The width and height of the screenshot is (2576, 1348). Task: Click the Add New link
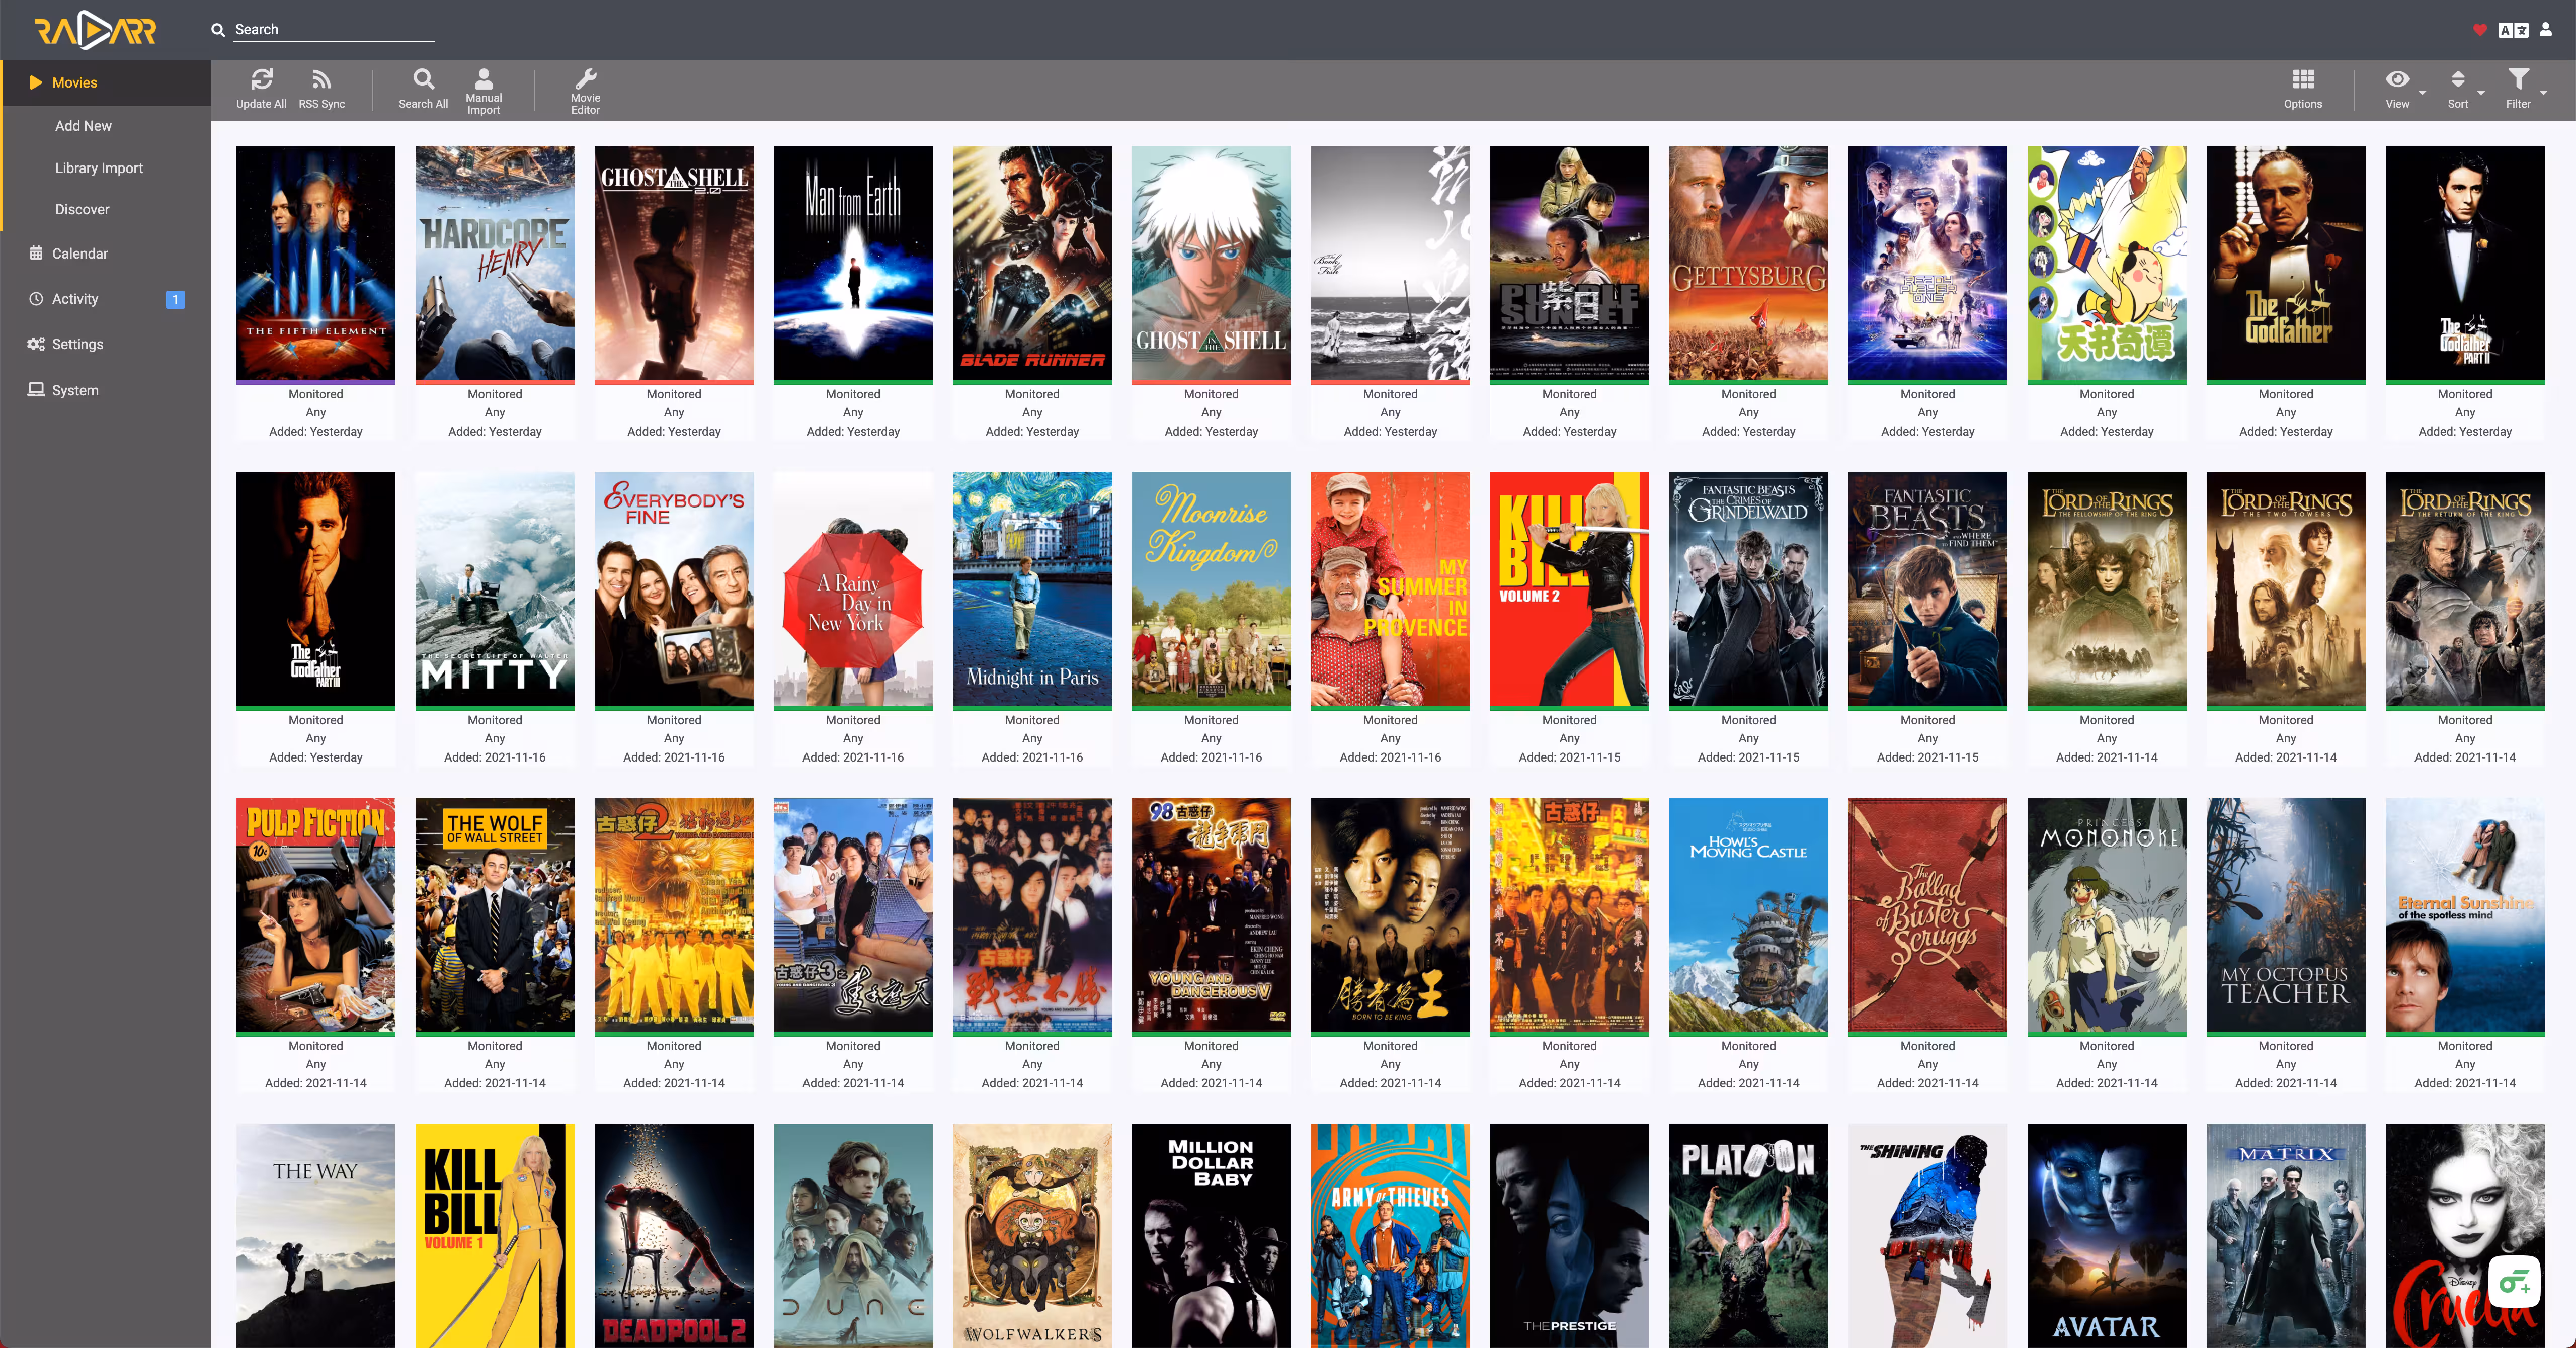83,126
